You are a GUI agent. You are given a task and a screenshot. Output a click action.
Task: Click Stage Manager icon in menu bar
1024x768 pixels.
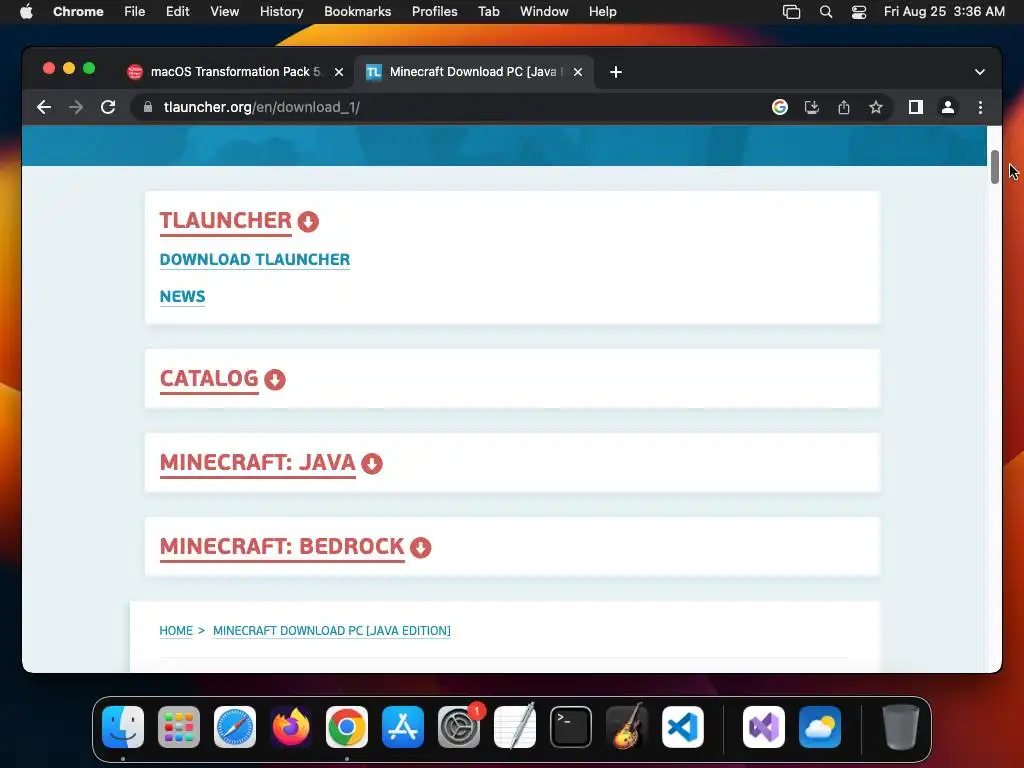tap(792, 12)
